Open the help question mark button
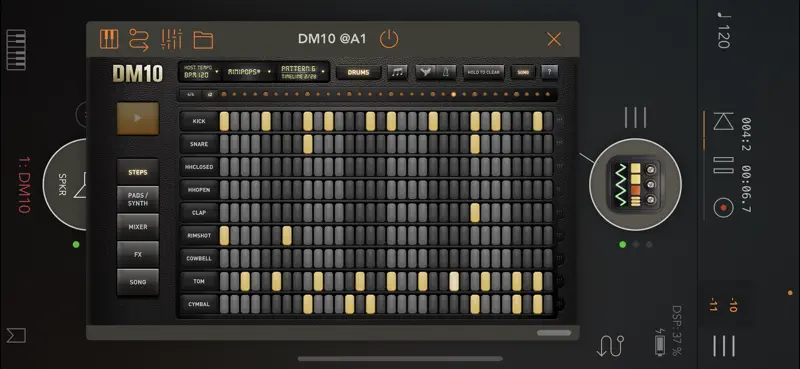 click(x=549, y=72)
